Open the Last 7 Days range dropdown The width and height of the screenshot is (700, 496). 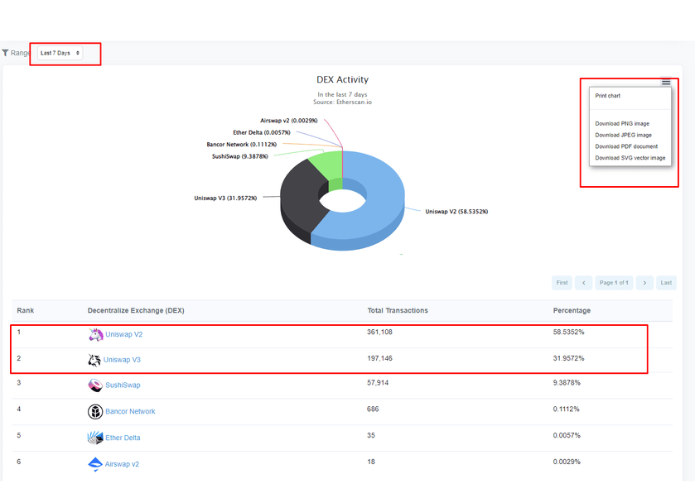(60, 53)
